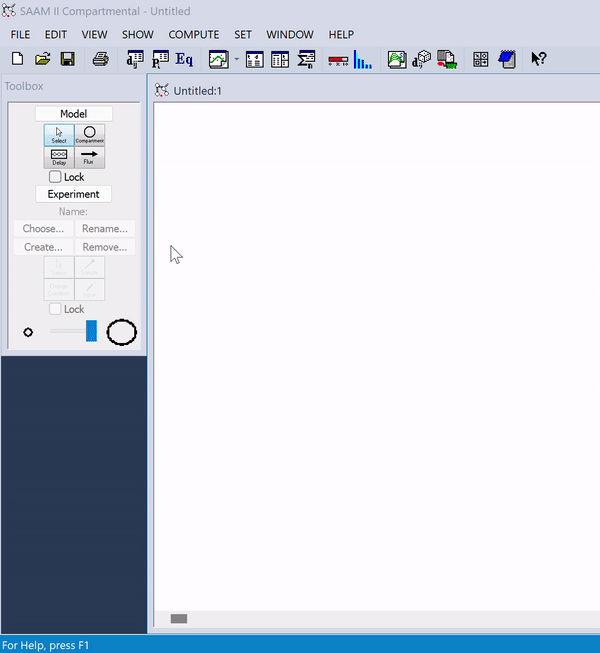The height and width of the screenshot is (653, 600).
Task: Toggle the Lock checkbox under Model
Action: (55, 177)
